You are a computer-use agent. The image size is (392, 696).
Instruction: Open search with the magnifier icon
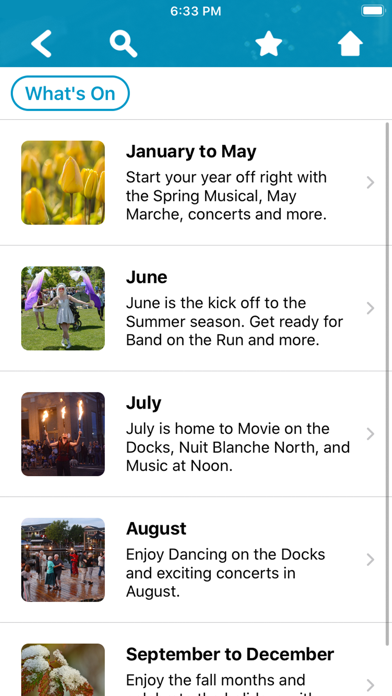(x=123, y=44)
